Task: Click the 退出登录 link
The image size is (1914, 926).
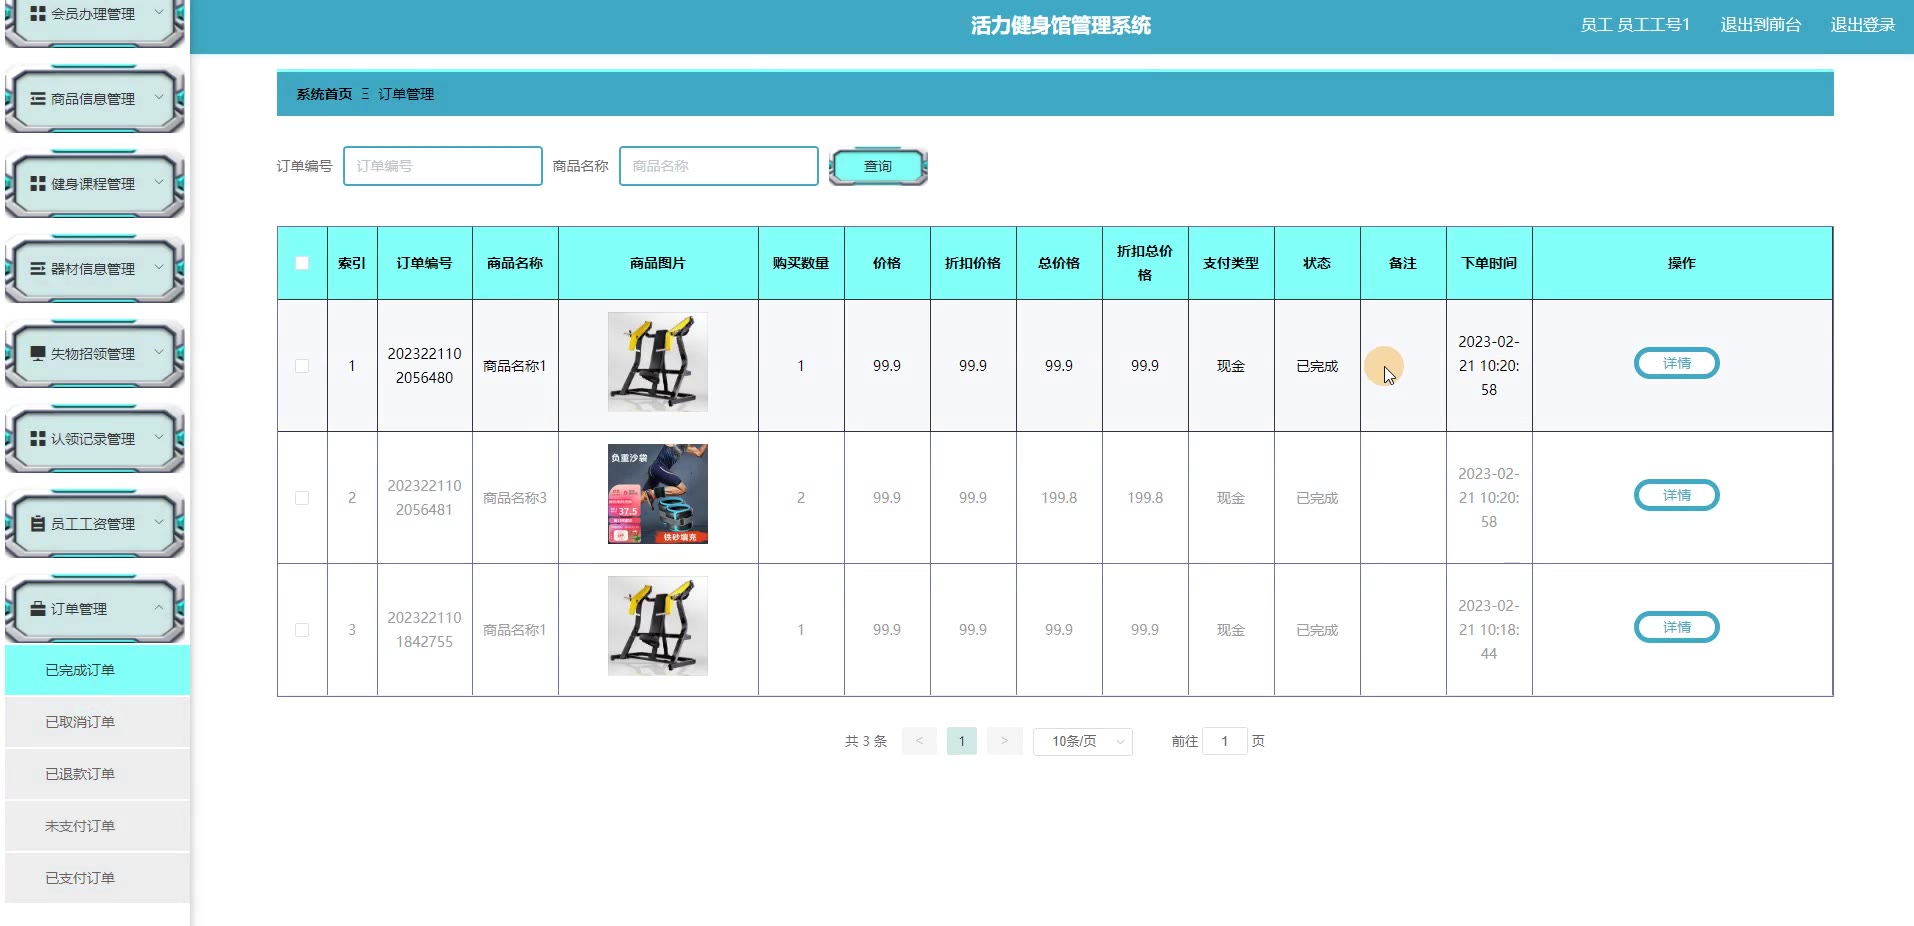Action: [x=1862, y=25]
